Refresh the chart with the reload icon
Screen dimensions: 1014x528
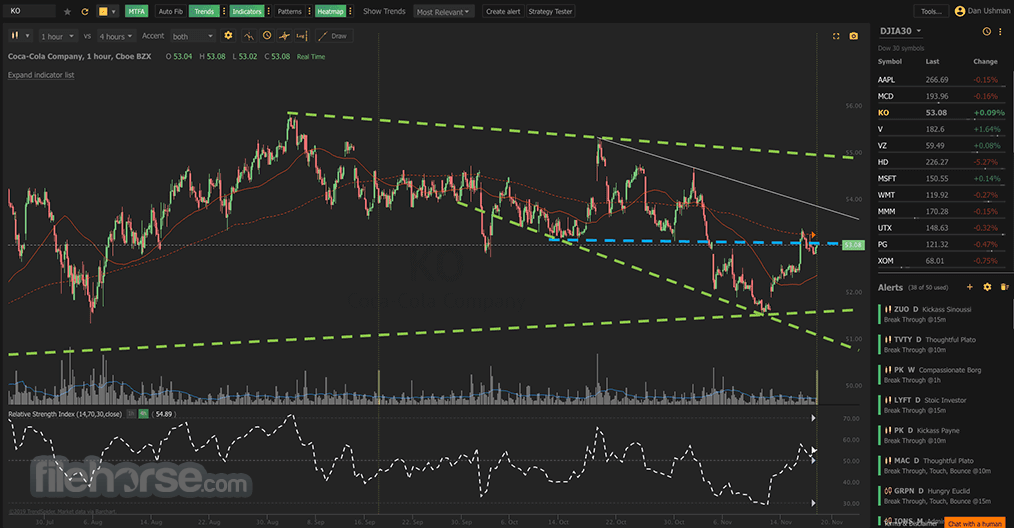click(x=85, y=12)
